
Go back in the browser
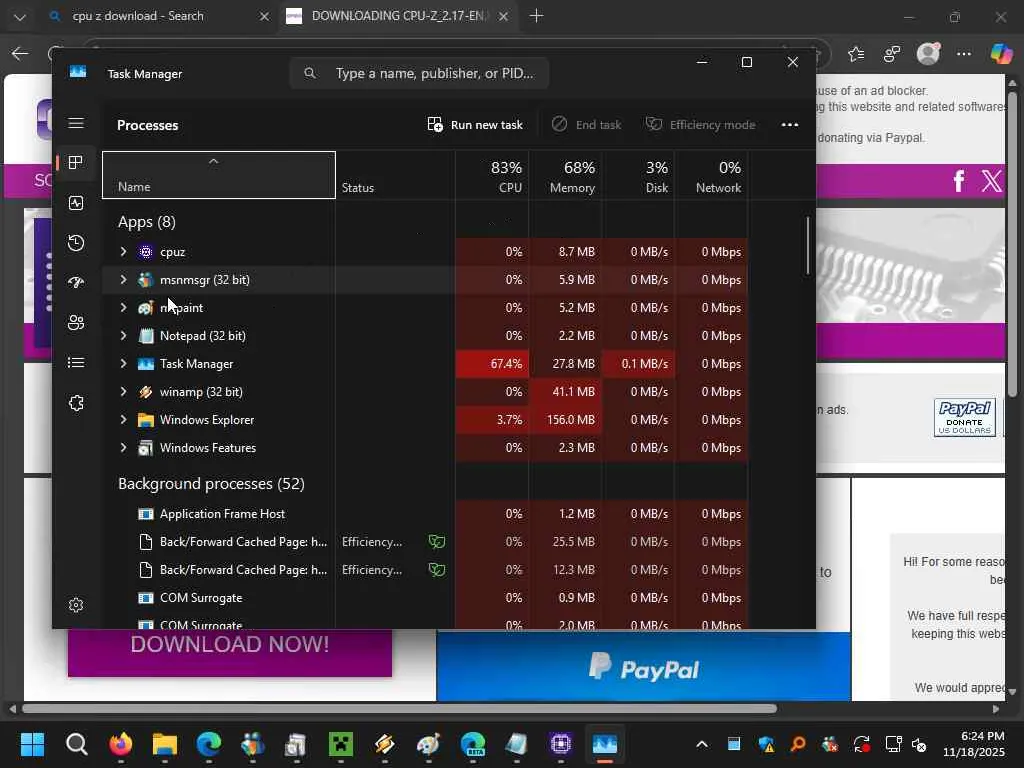(20, 54)
